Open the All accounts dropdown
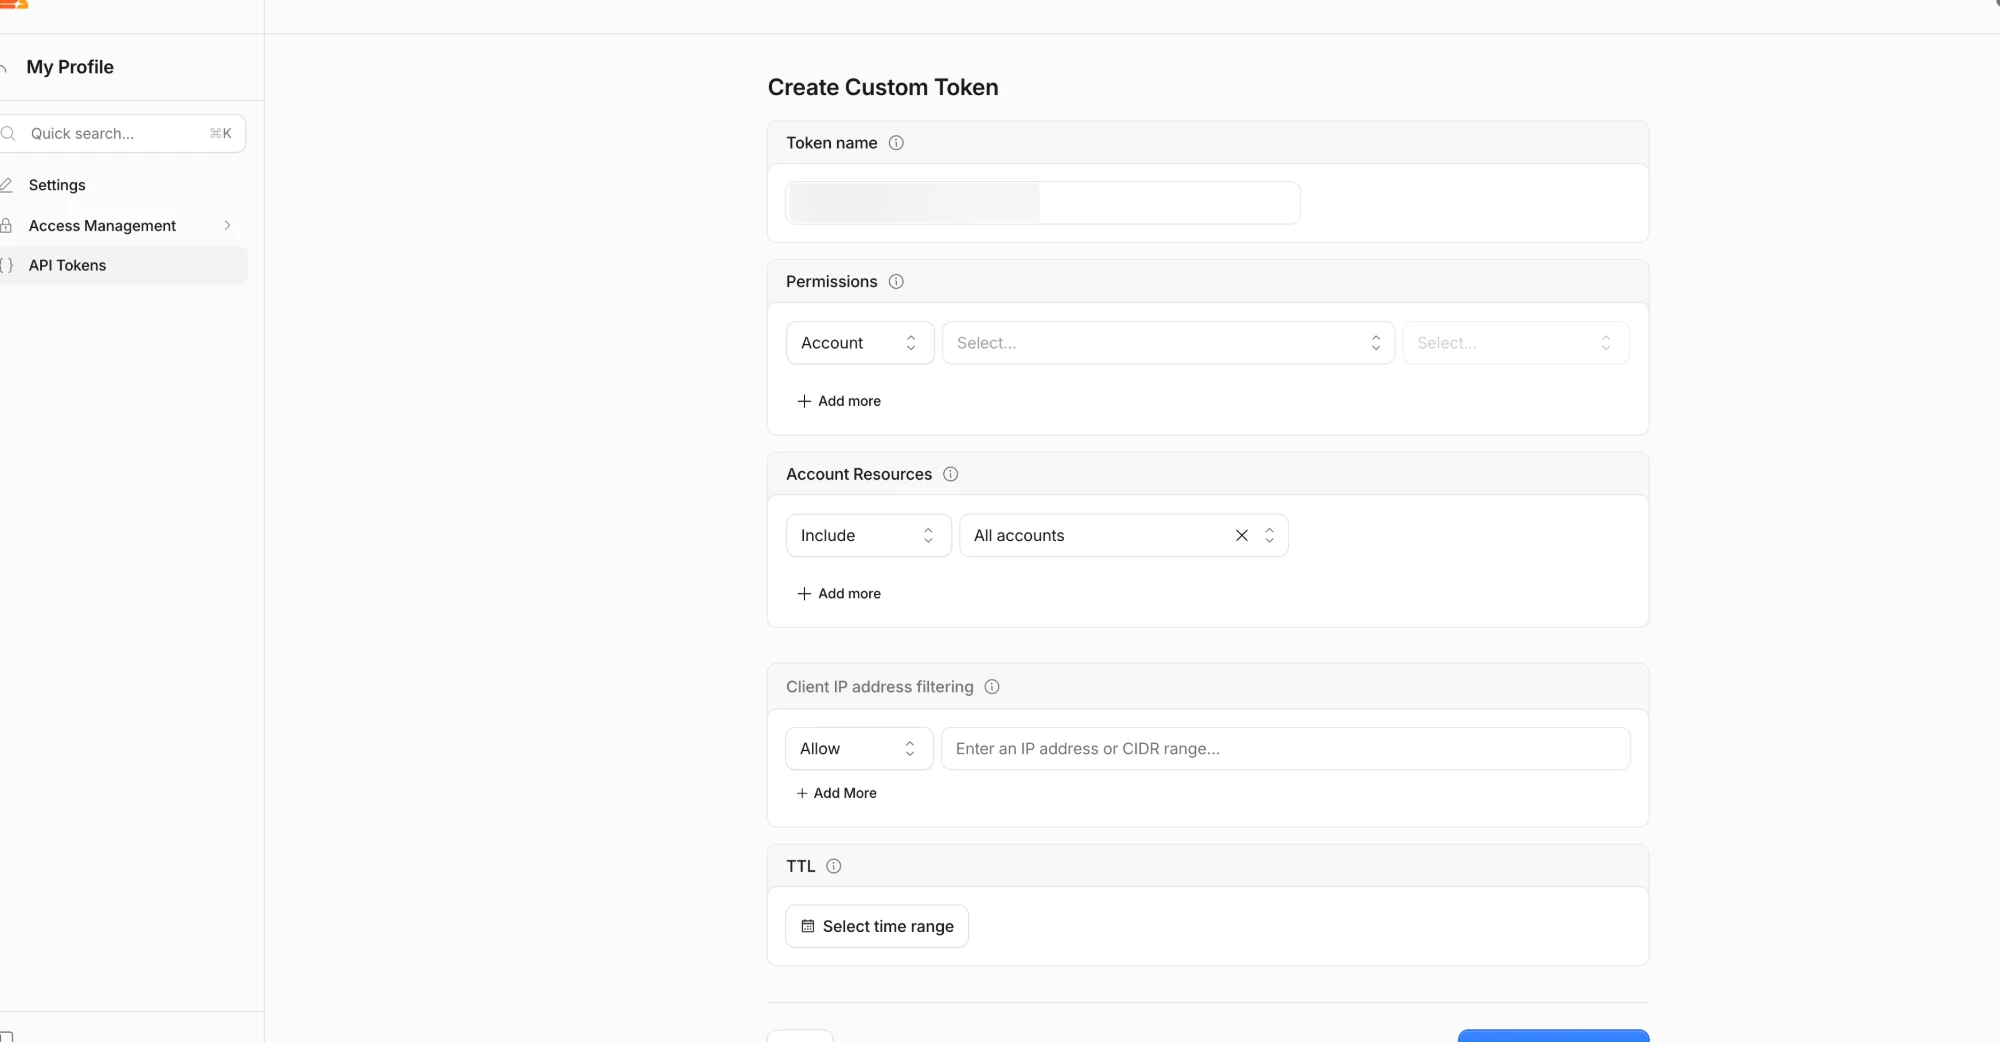This screenshot has width=2000, height=1042. (1124, 536)
